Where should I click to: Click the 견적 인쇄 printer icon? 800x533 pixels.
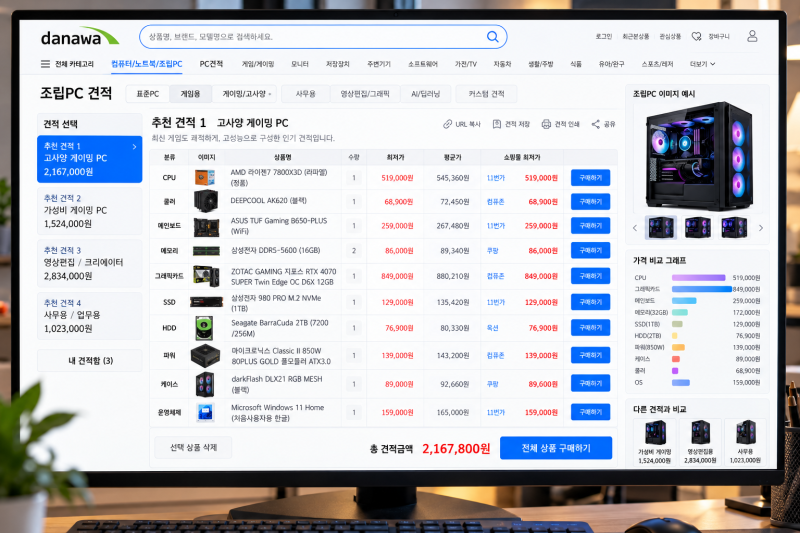pos(546,124)
